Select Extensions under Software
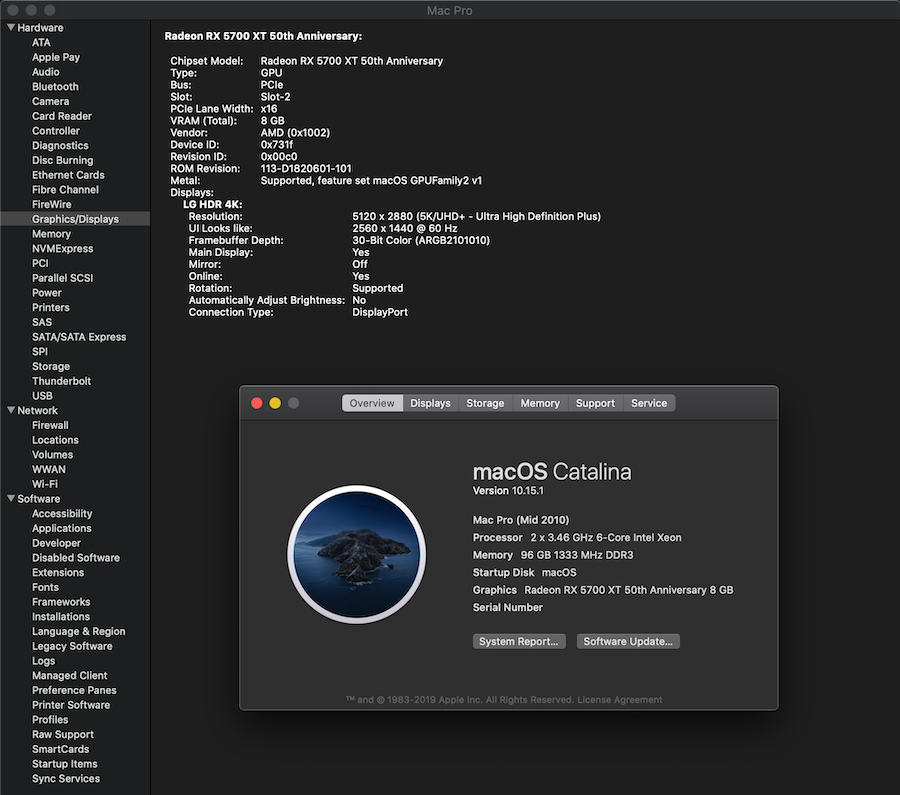The image size is (900, 795). pyautogui.click(x=58, y=572)
